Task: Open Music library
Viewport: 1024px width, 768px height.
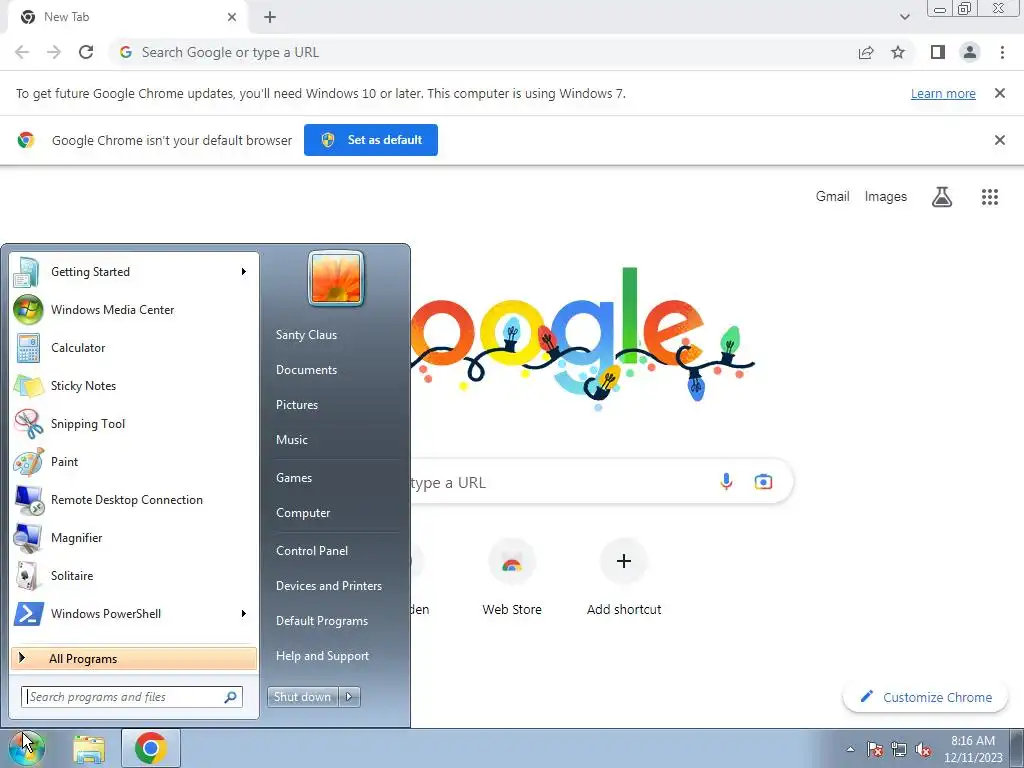Action: pos(292,440)
